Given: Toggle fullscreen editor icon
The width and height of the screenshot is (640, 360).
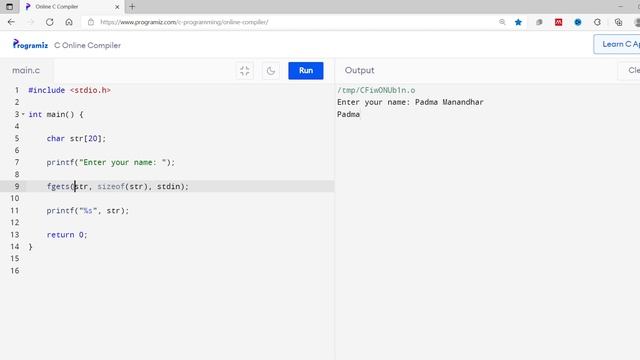Looking at the screenshot, I should pos(245,71).
